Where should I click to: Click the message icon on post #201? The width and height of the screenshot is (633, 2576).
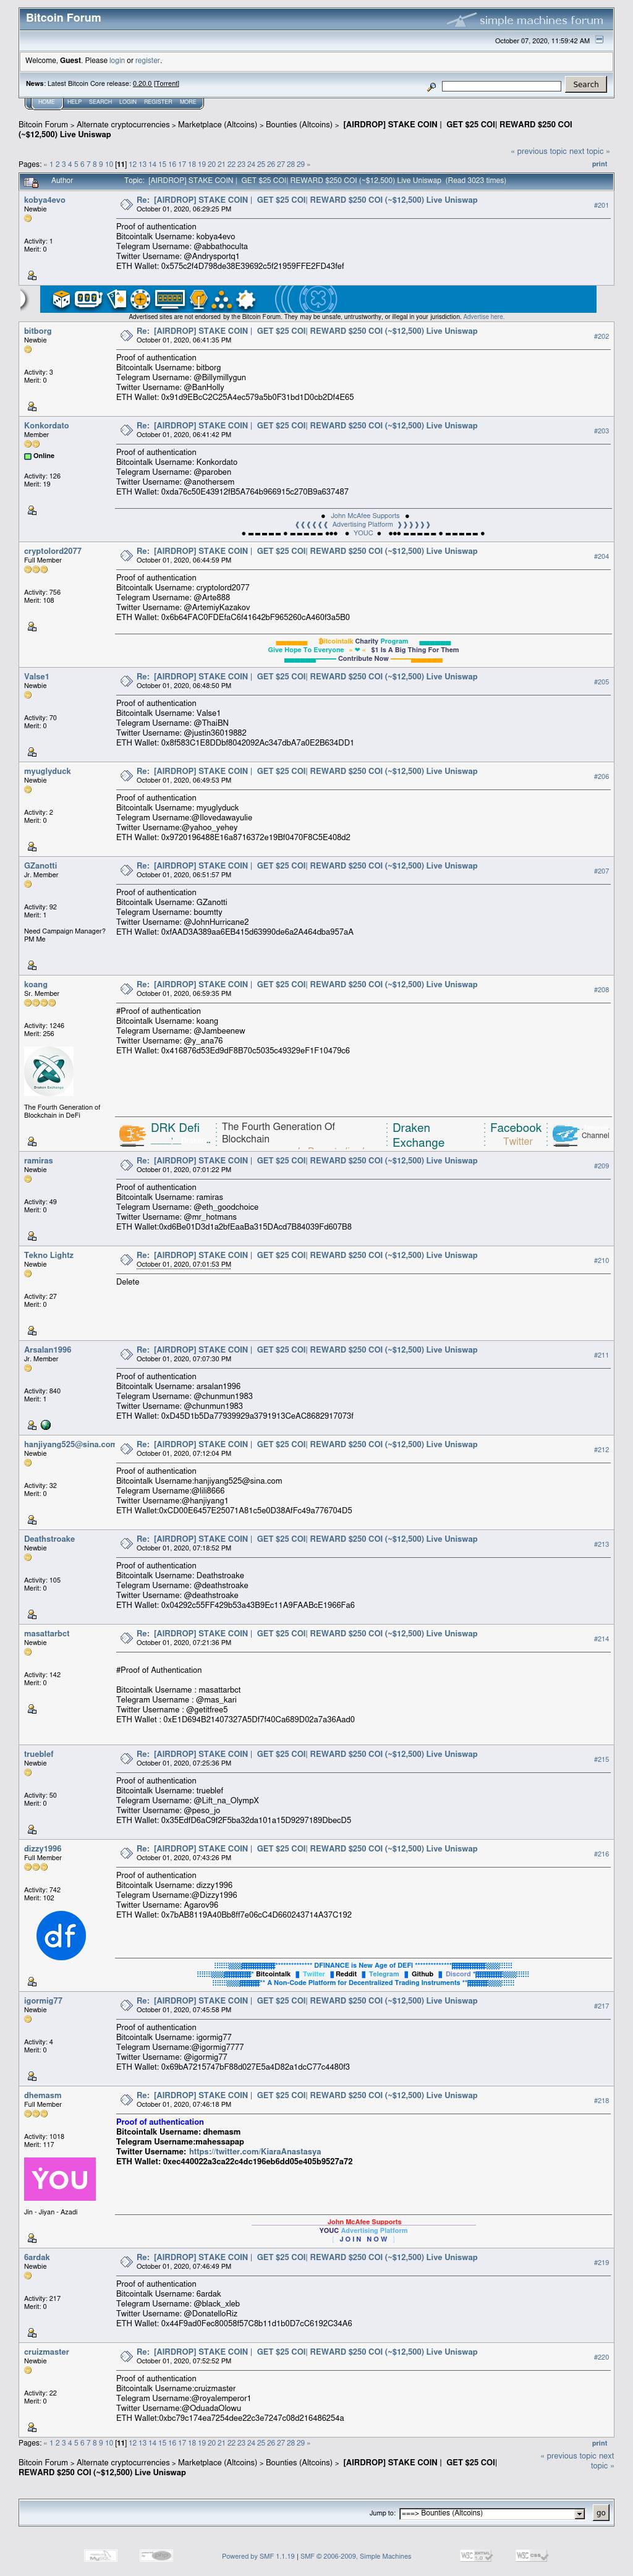[x=126, y=204]
